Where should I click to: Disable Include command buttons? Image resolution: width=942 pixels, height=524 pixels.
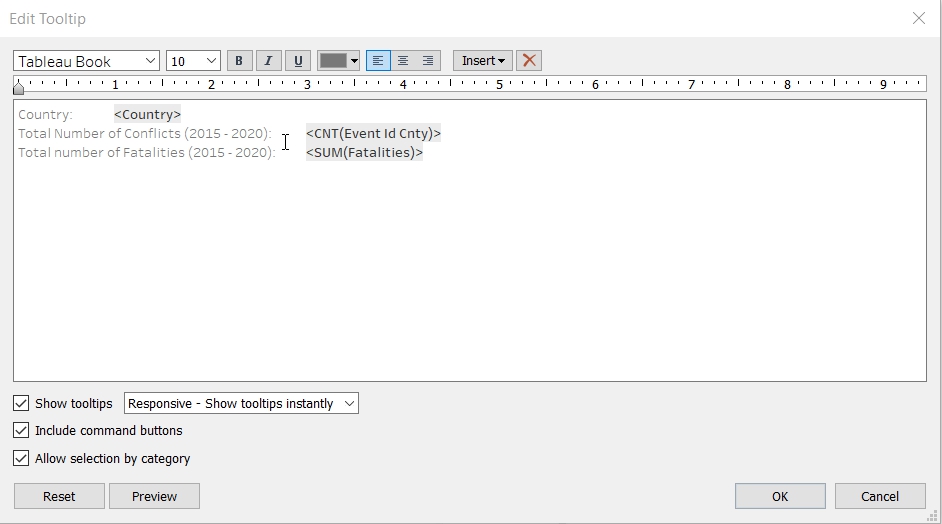(x=21, y=430)
